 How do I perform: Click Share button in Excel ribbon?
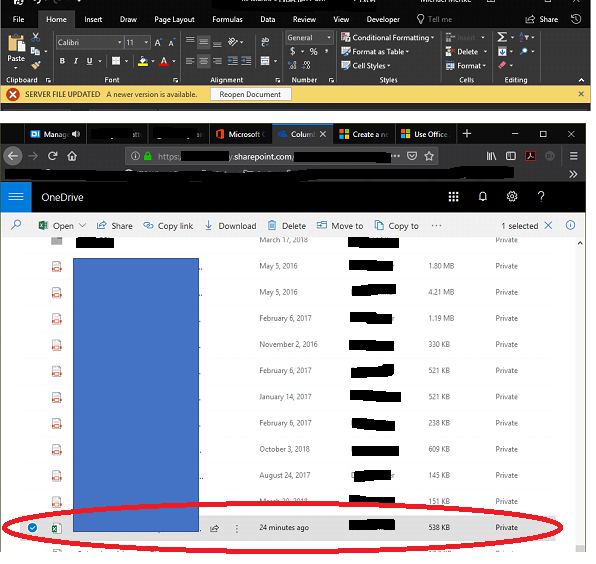click(542, 19)
